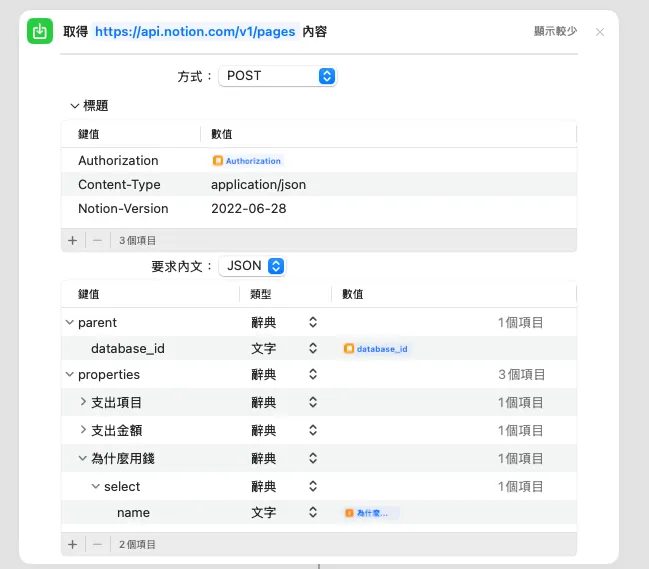Collapse the select dictionary row
The height and width of the screenshot is (569, 649).
coord(96,486)
